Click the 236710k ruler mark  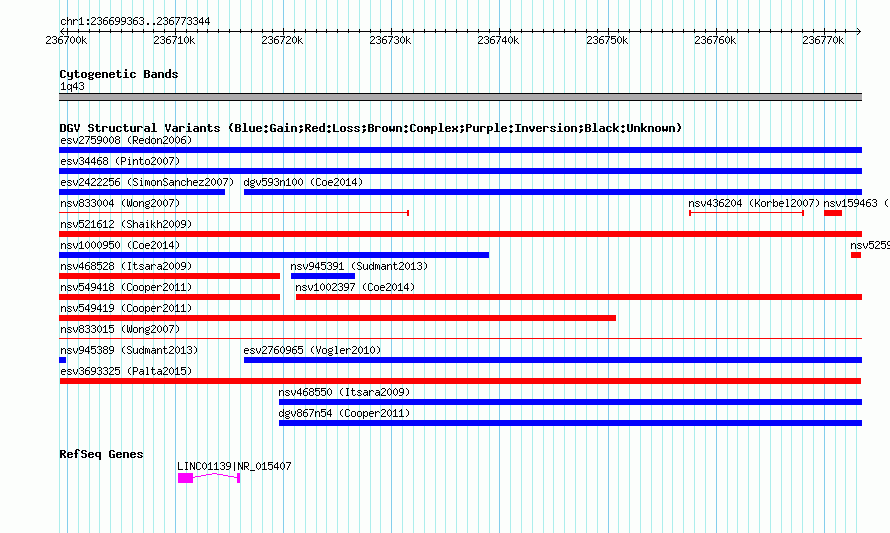pos(174,40)
